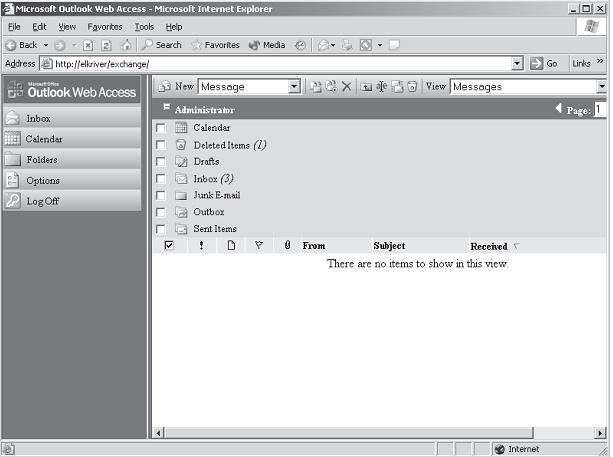Click the Outbox folder icon
Image resolution: width=613 pixels, height=457 pixels.
point(181,212)
